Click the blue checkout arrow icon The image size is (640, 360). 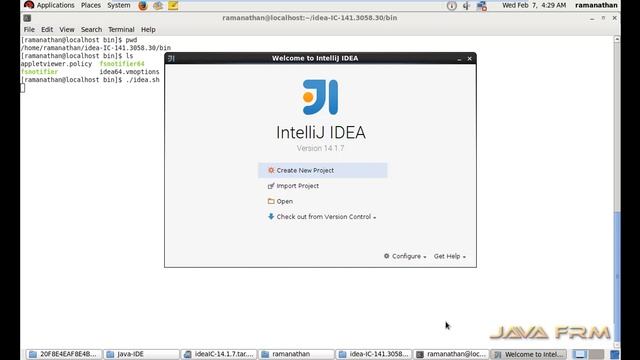click(x=271, y=216)
